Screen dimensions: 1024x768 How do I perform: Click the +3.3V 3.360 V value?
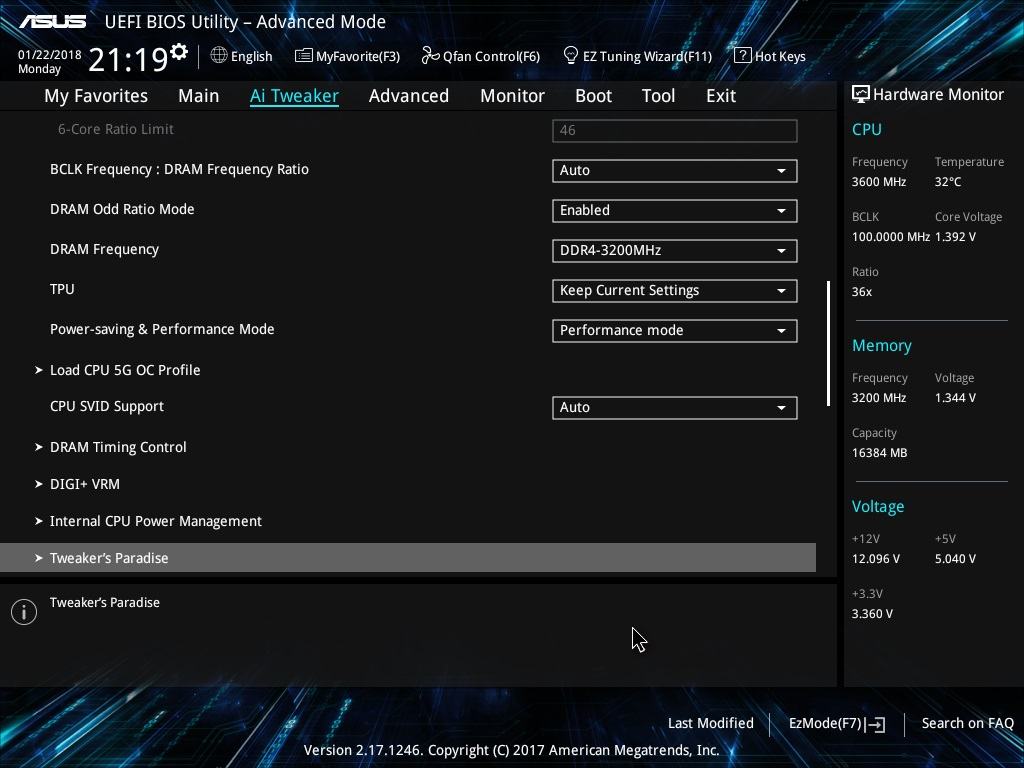click(872, 614)
